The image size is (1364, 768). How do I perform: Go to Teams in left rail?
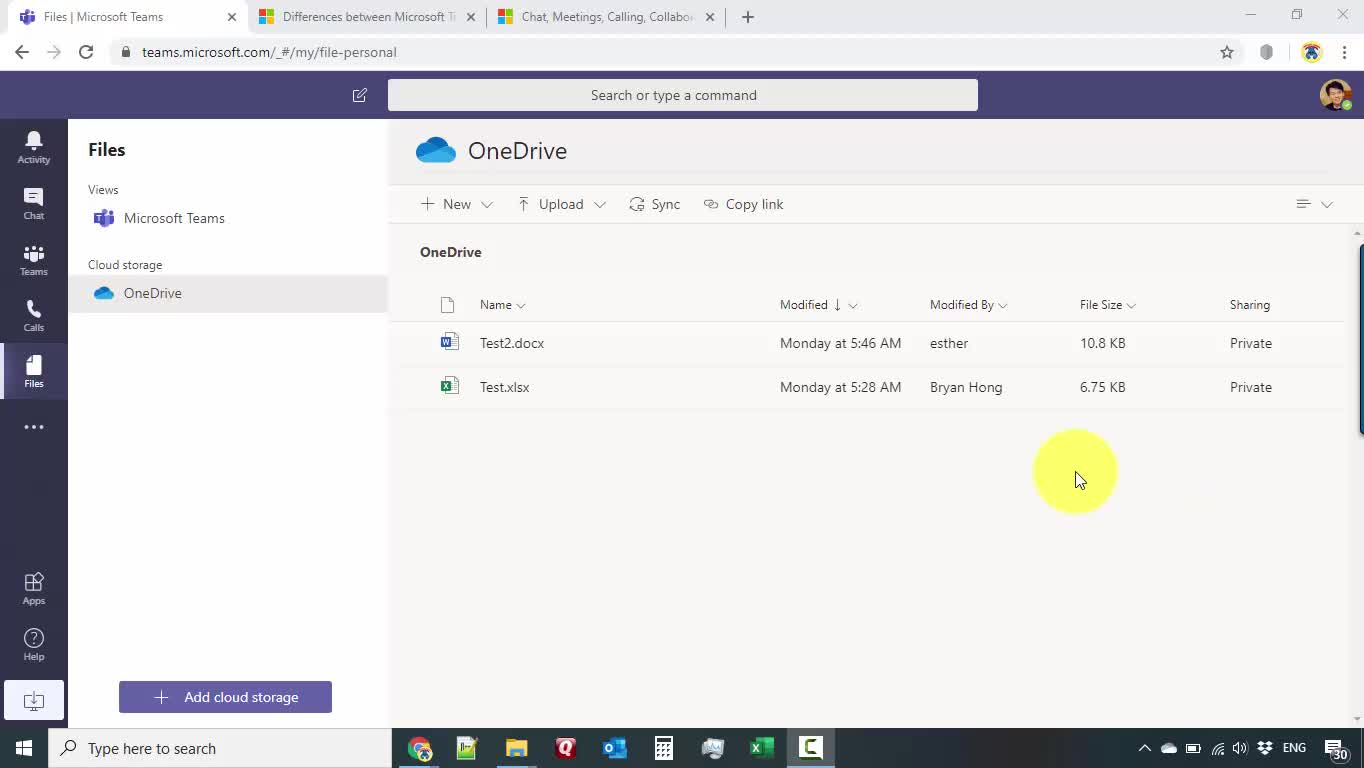(33, 259)
